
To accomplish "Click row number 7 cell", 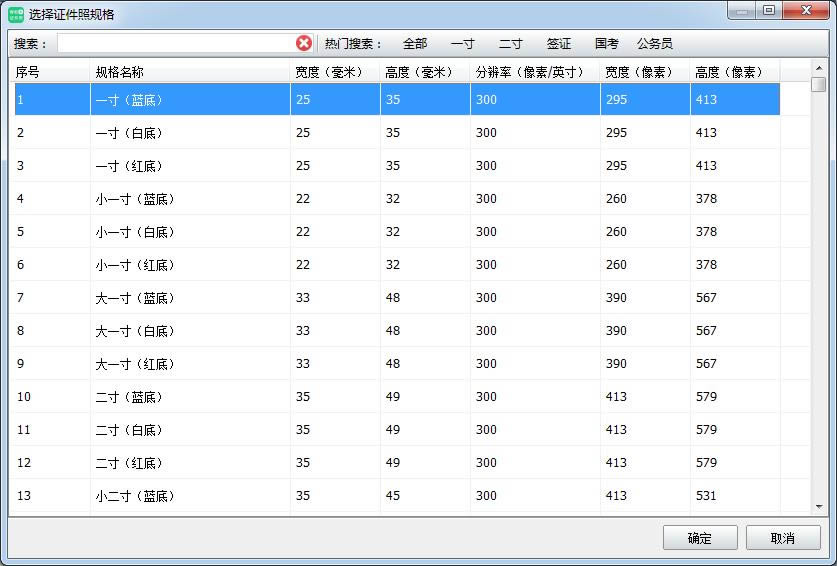I will pyautogui.click(x=52, y=297).
